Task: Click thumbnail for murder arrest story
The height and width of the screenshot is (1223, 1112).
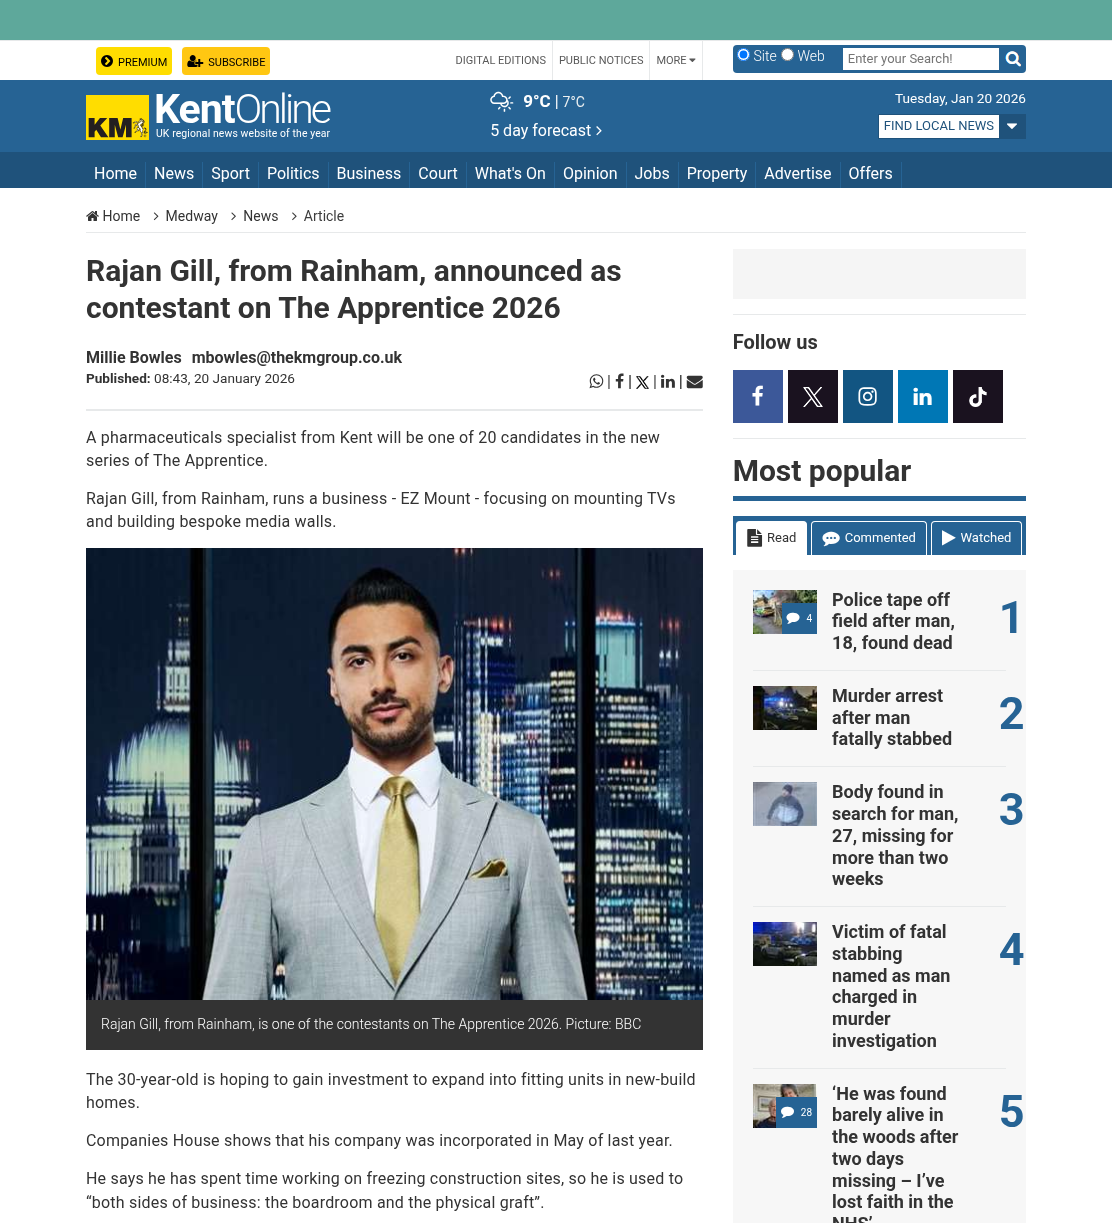Action: click(x=785, y=708)
